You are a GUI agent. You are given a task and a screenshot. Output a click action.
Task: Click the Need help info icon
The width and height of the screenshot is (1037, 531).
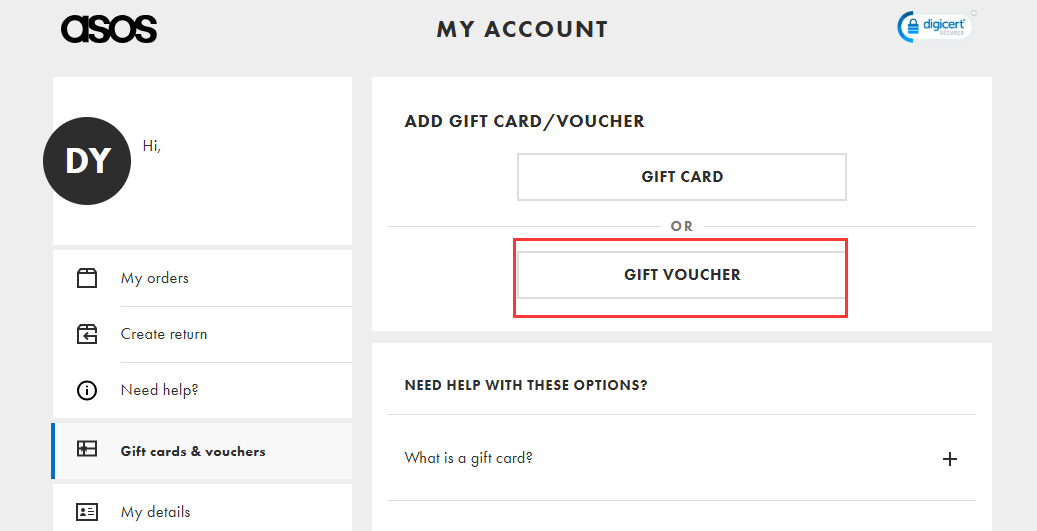87,390
